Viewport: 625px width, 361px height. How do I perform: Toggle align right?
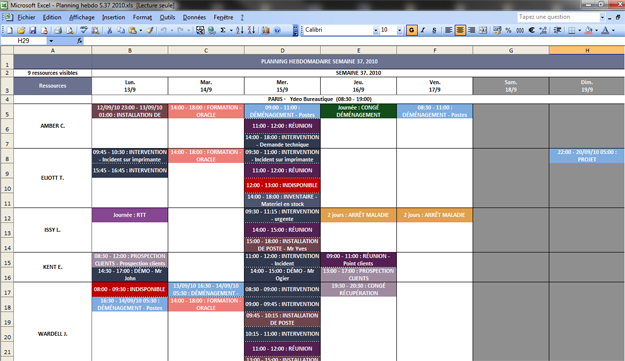click(472, 30)
